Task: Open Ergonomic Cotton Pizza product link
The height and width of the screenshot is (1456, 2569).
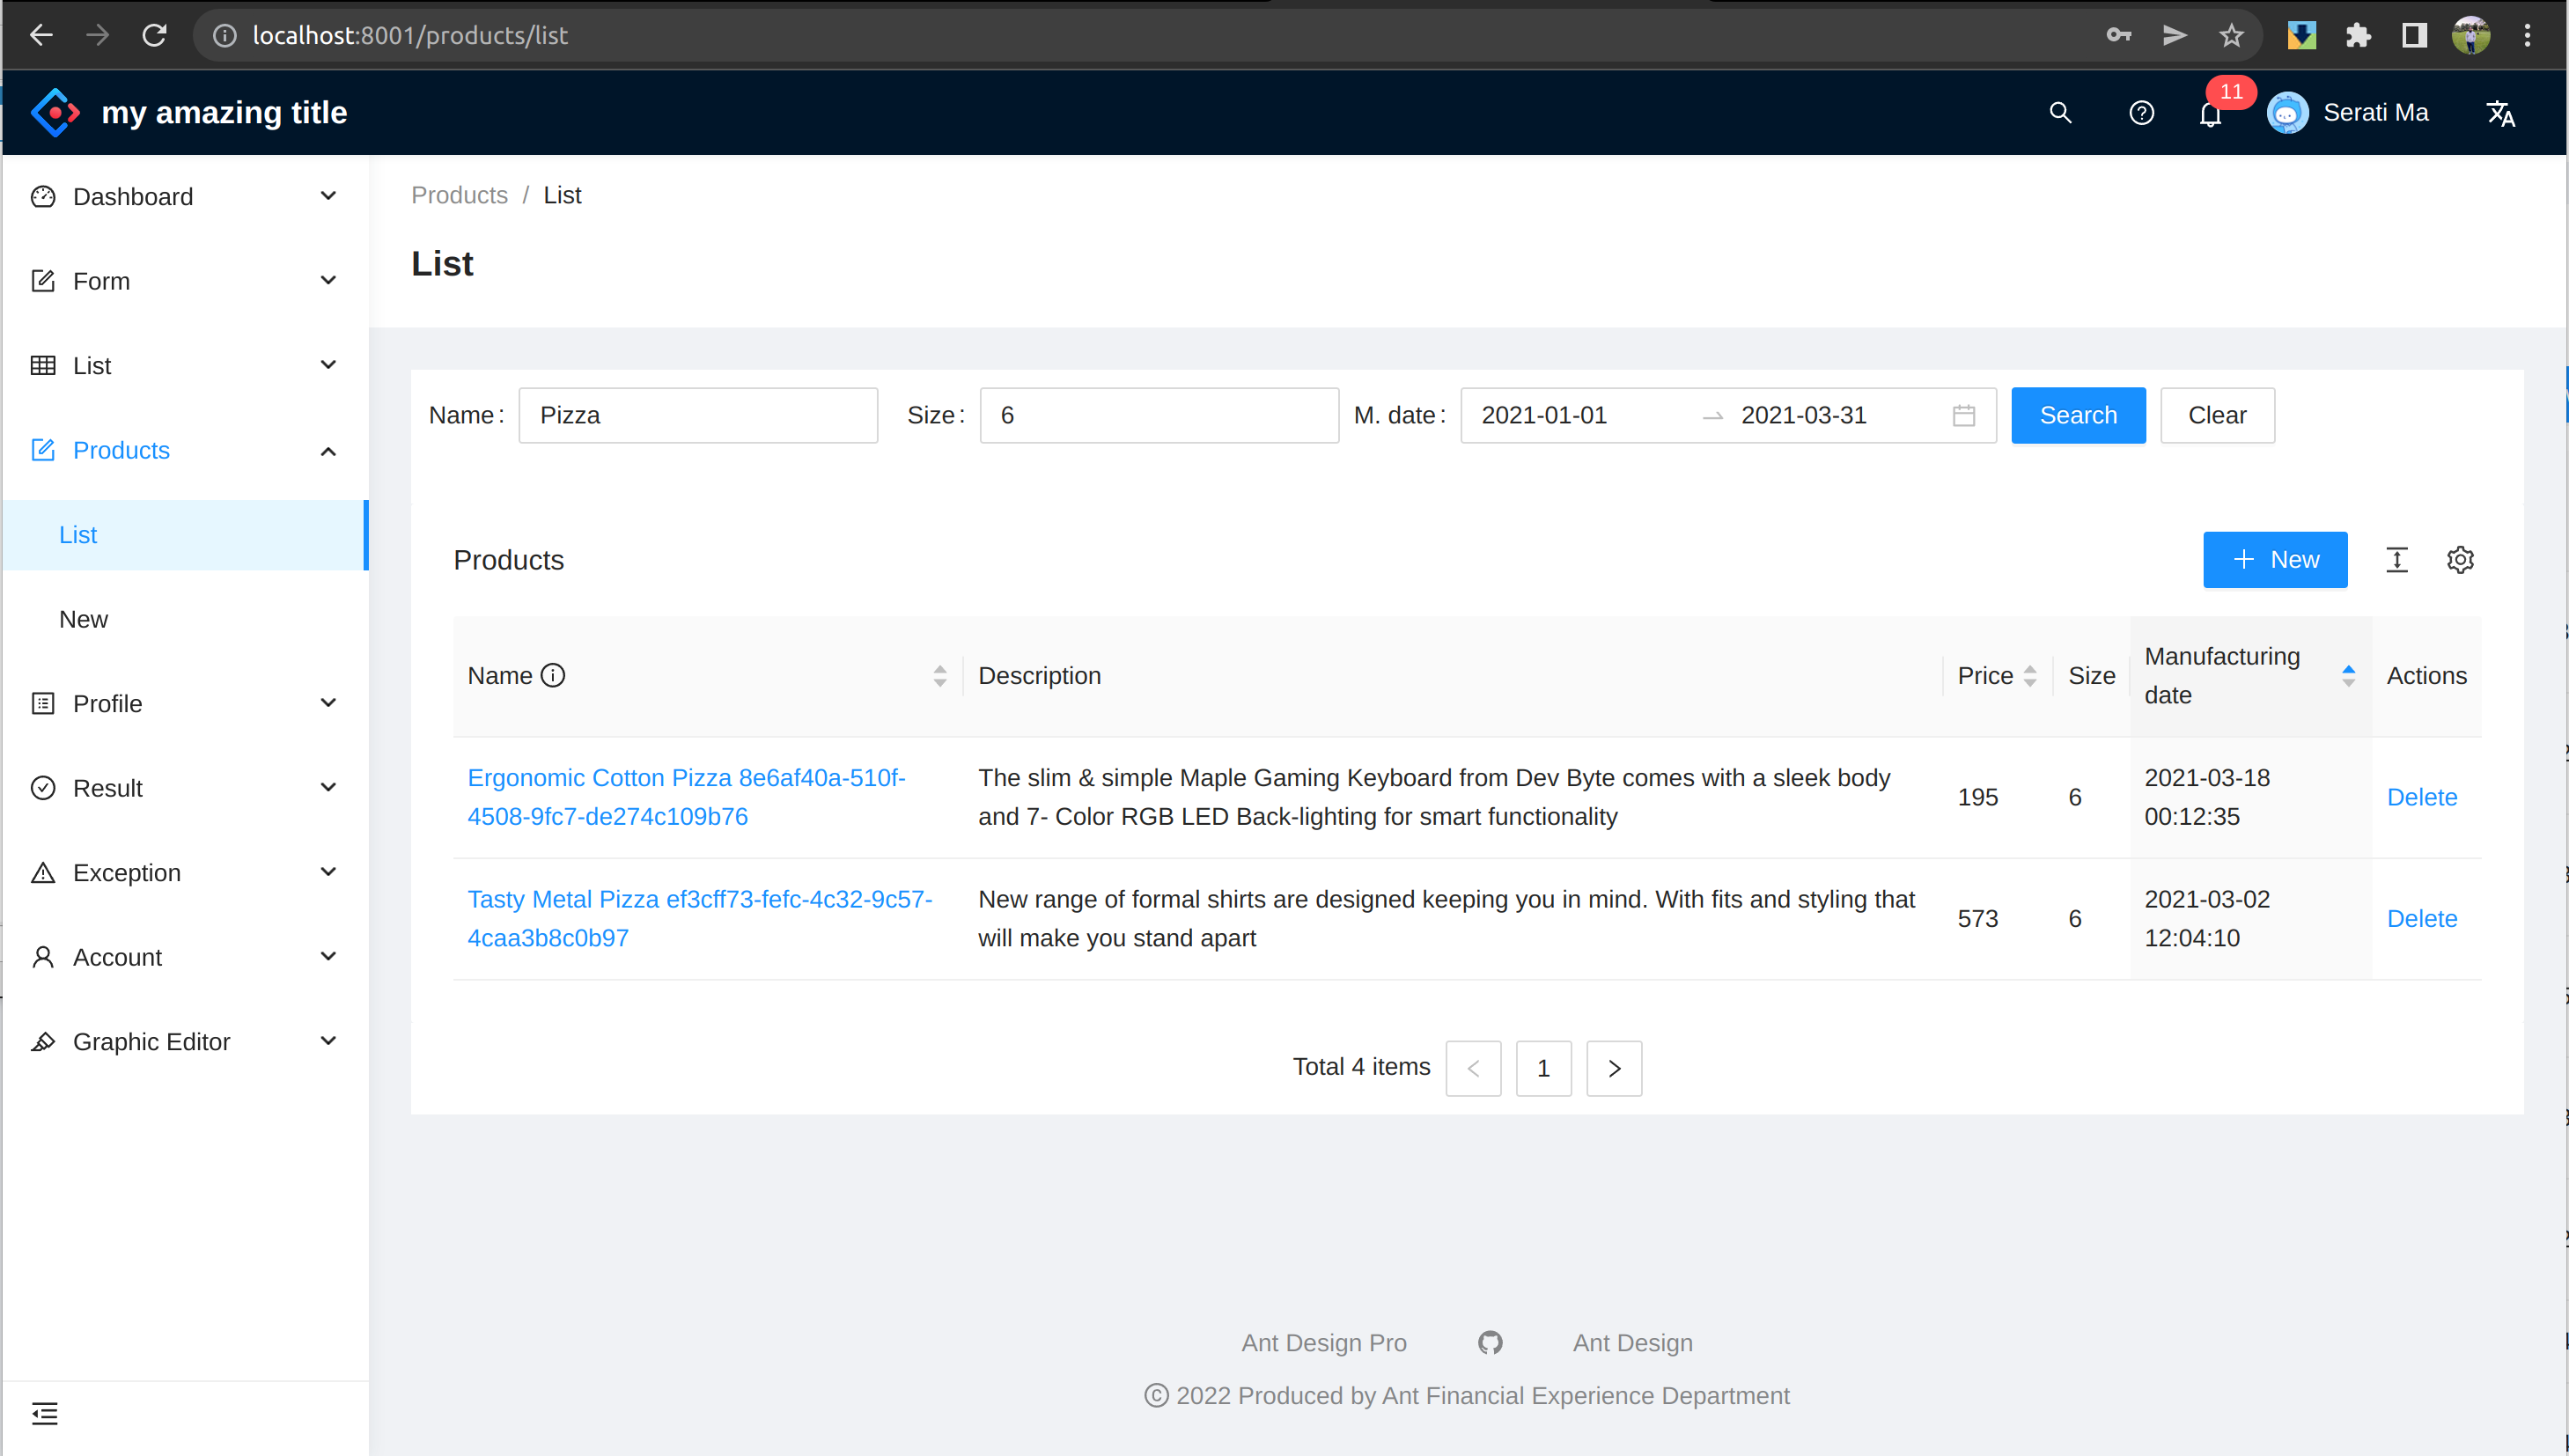Action: click(685, 796)
